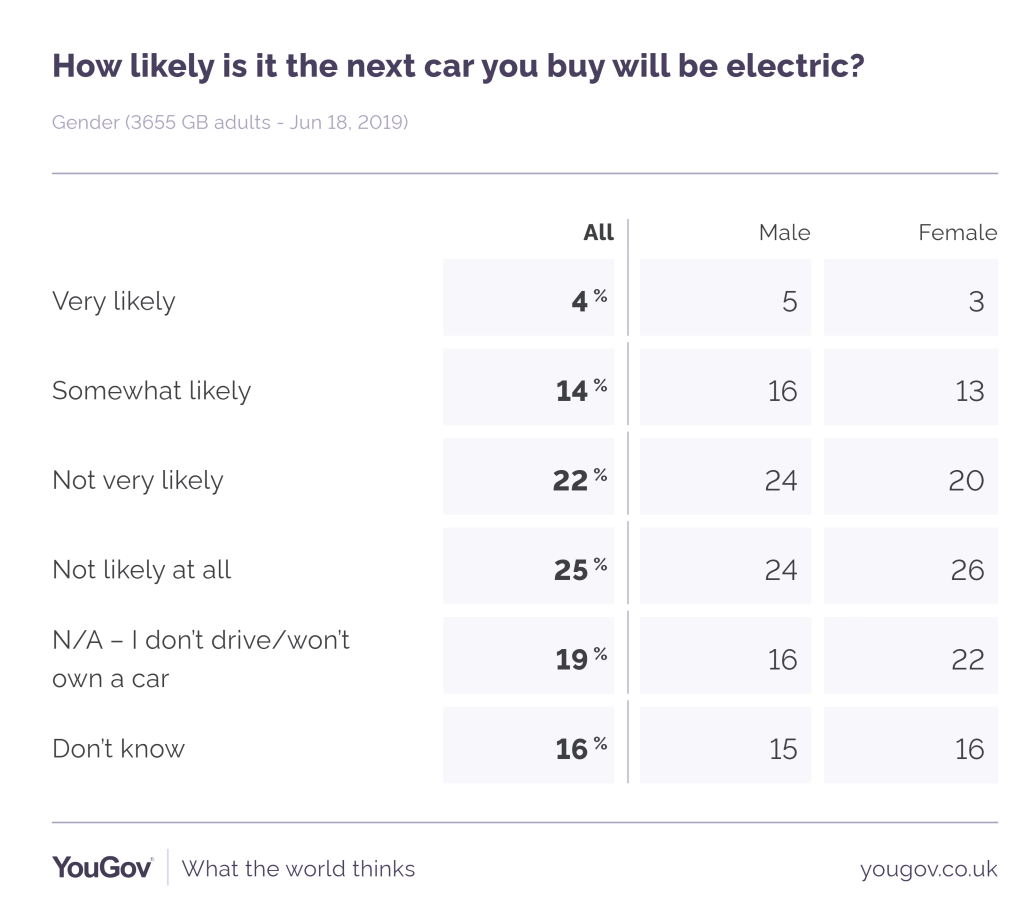Click the Not likely at all label

click(141, 570)
